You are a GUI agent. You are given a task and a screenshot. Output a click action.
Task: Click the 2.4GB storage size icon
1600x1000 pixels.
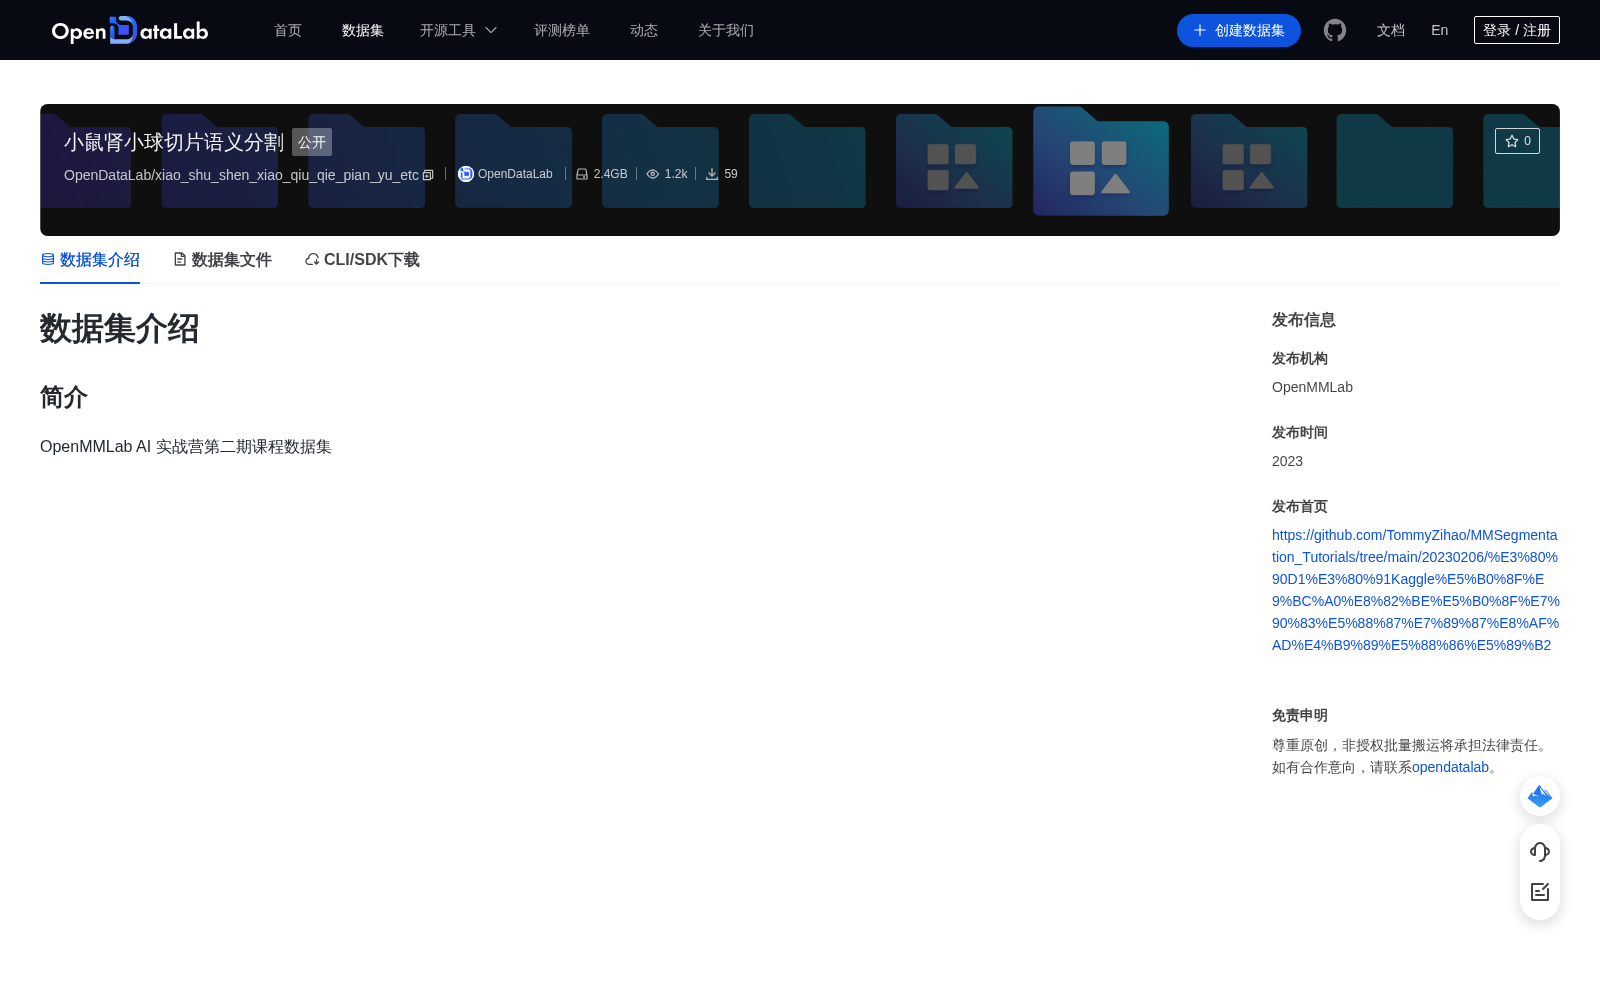(582, 174)
